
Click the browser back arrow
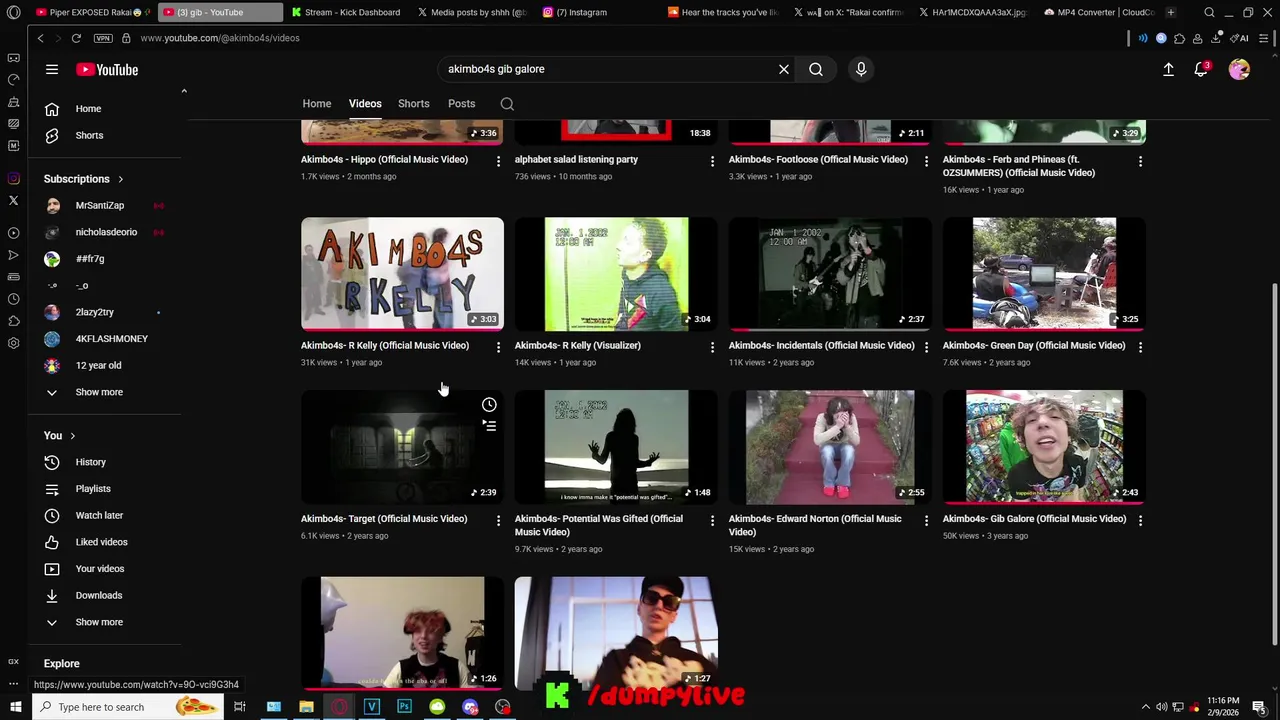pyautogui.click(x=40, y=38)
